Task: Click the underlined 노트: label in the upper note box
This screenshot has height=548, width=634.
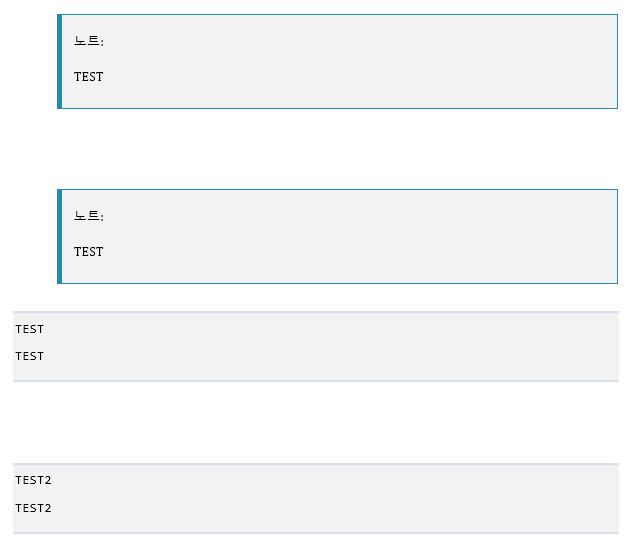Action: (x=89, y=40)
